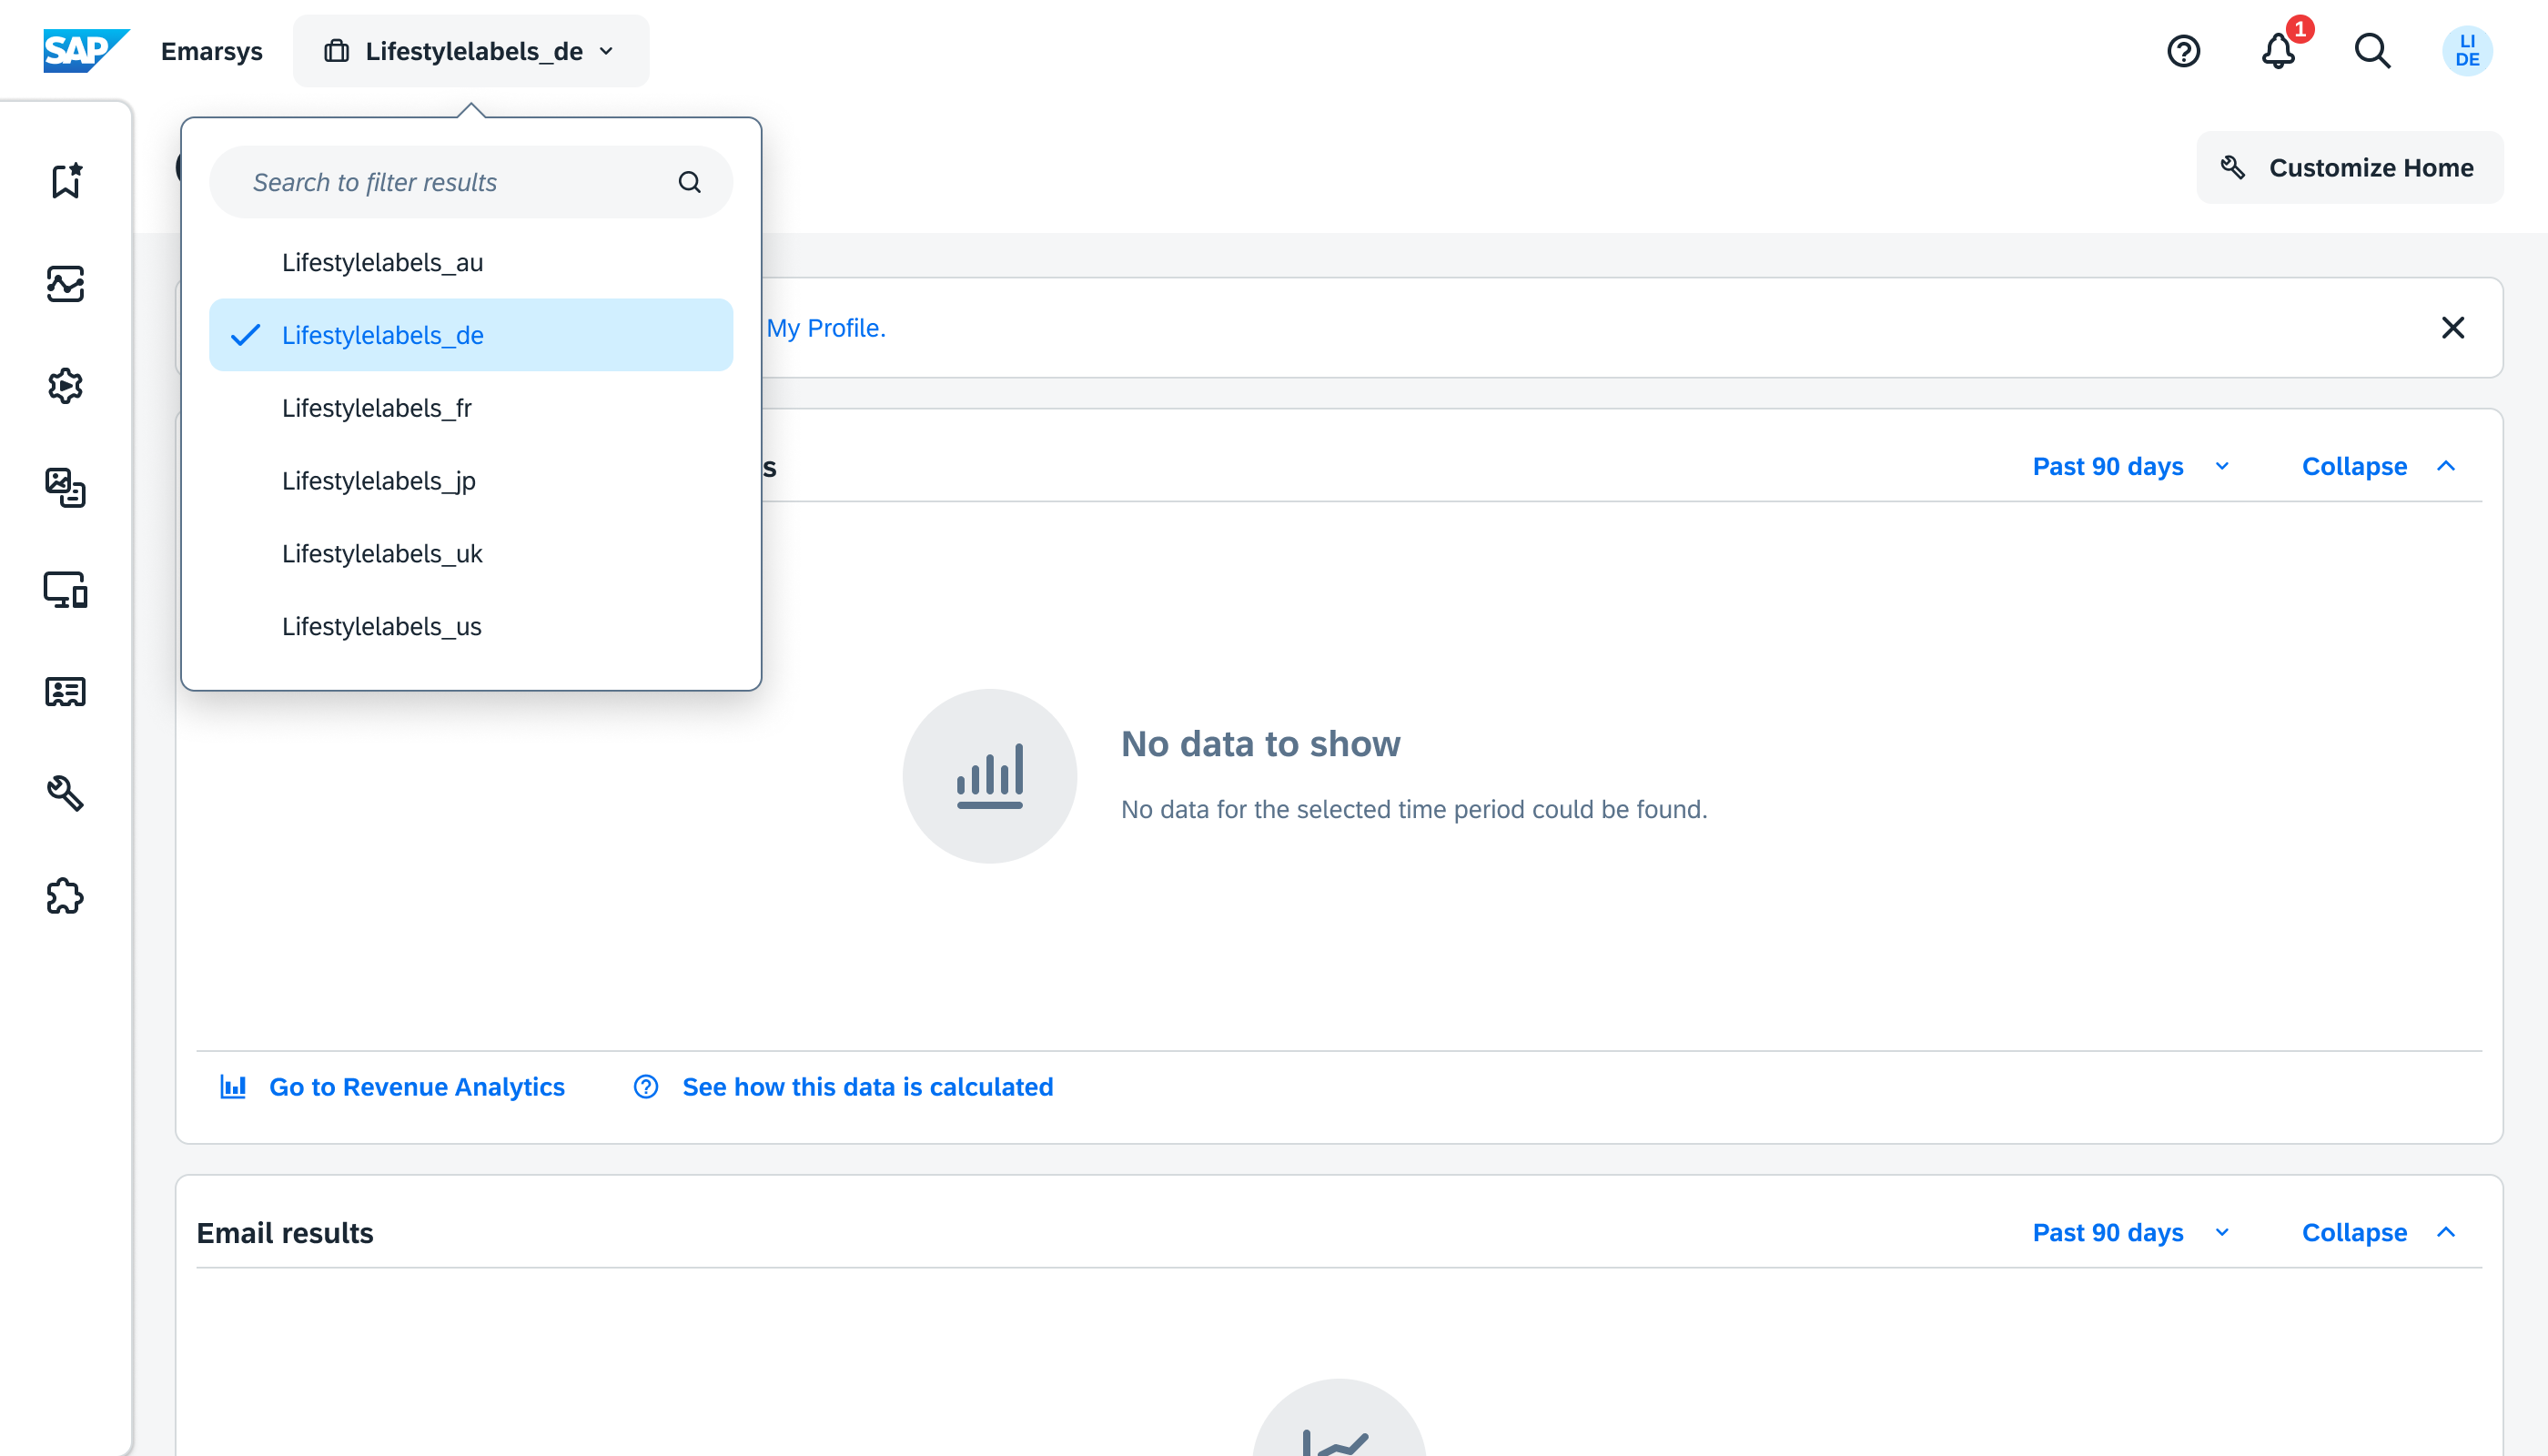2548x1456 pixels.
Task: Open the add-ons puzzle sidebar icon
Action: 66,896
